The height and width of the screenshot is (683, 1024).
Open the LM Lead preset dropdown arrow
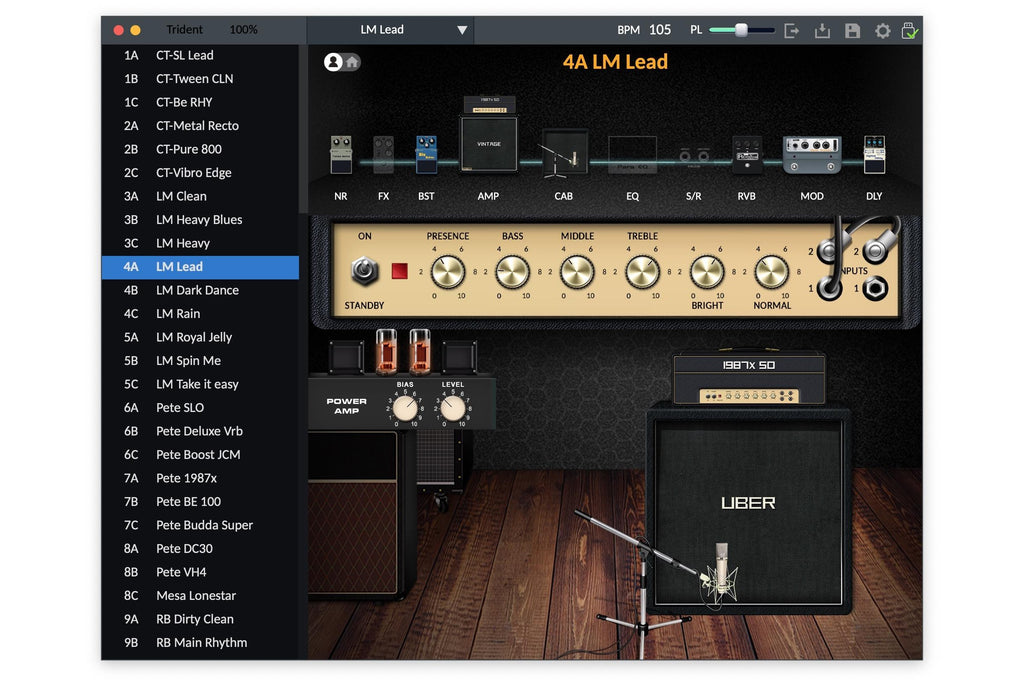[x=462, y=30]
